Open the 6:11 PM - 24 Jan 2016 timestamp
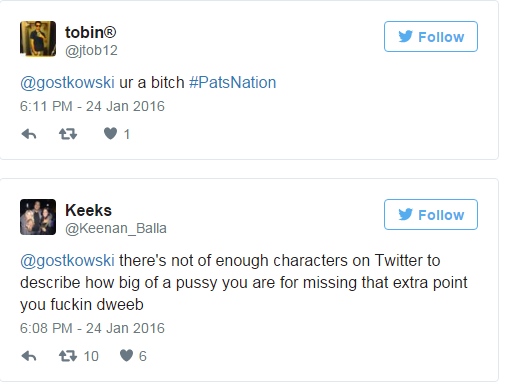The image size is (507, 388). (92, 107)
